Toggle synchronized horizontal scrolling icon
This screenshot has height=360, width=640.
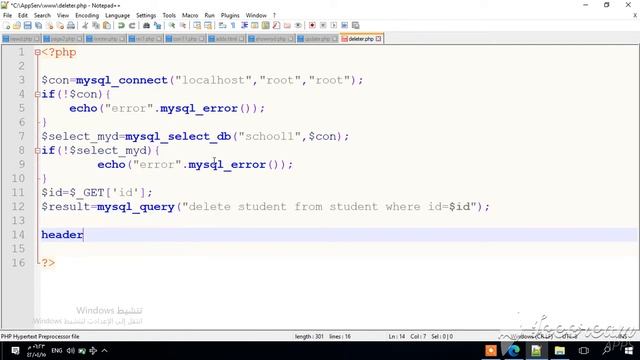[208, 25]
